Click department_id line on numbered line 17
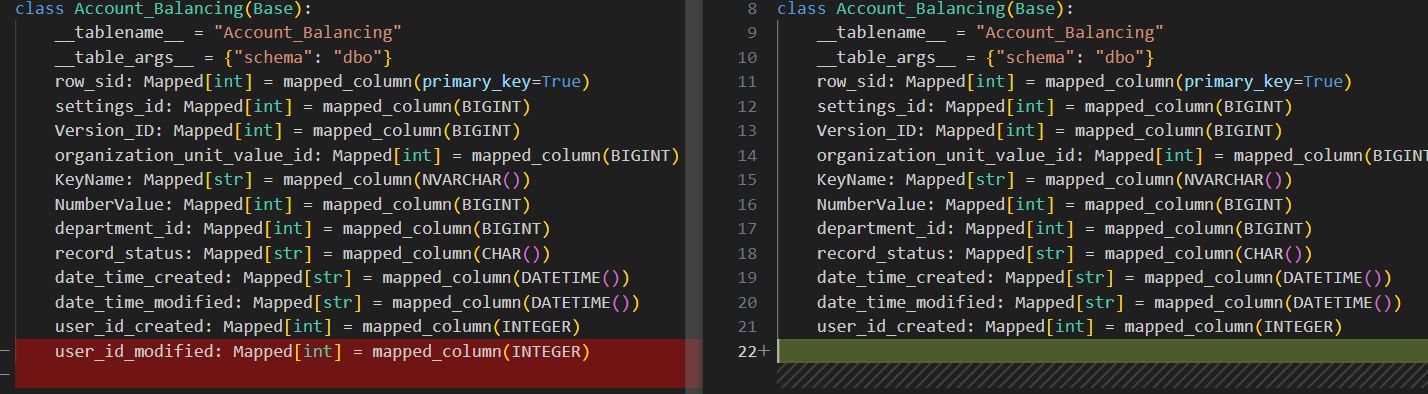 (1064, 229)
